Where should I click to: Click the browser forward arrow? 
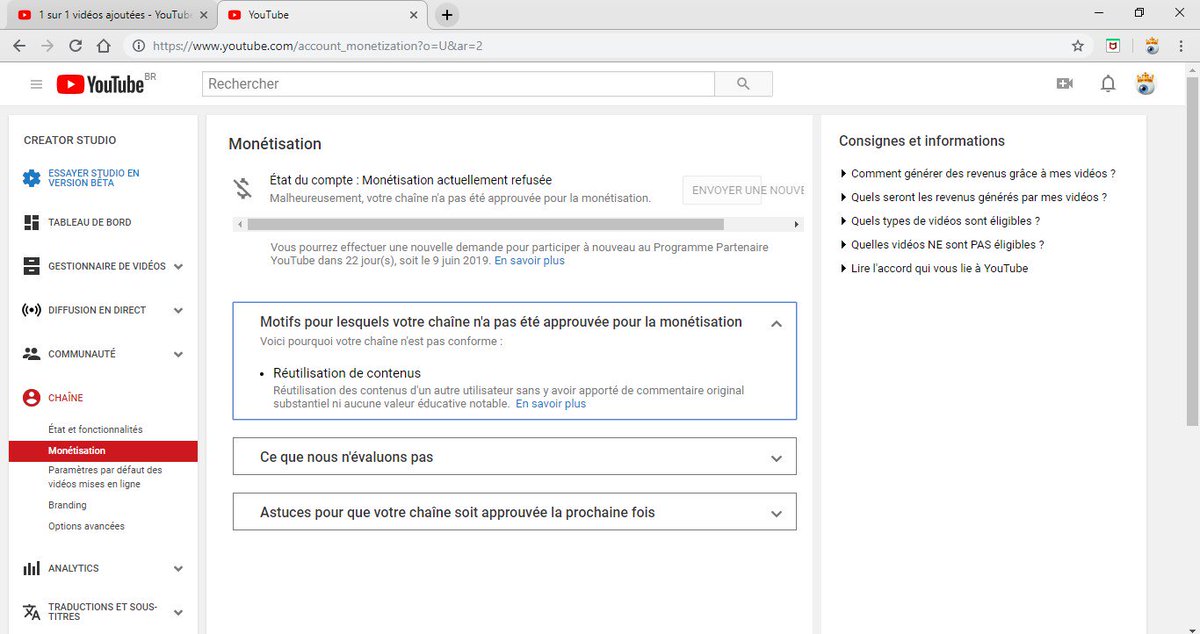(47, 46)
